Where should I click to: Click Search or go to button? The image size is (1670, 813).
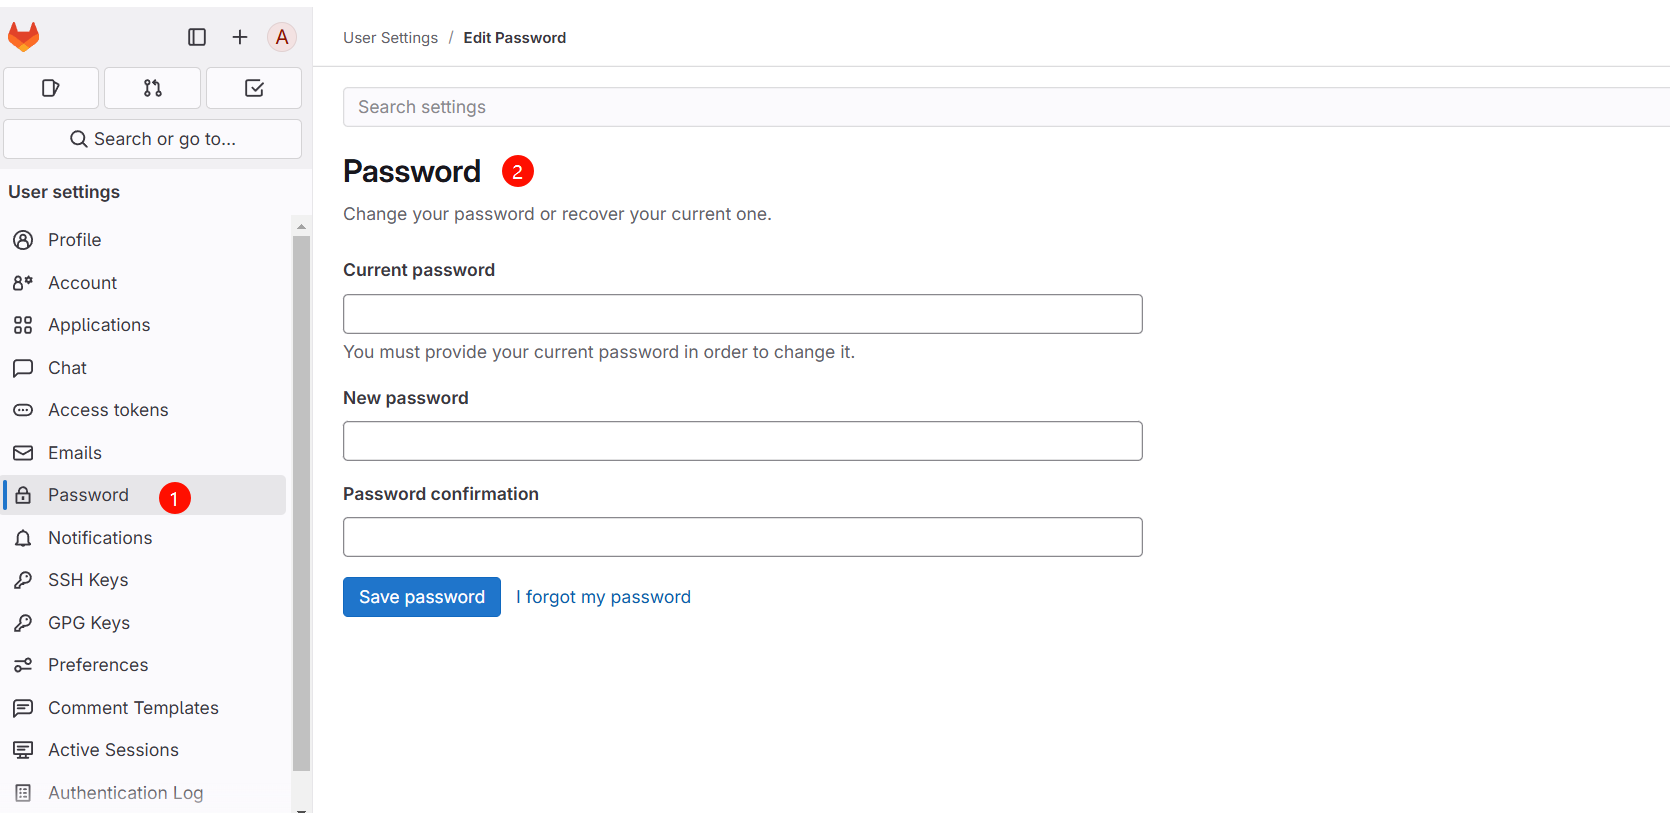(152, 139)
